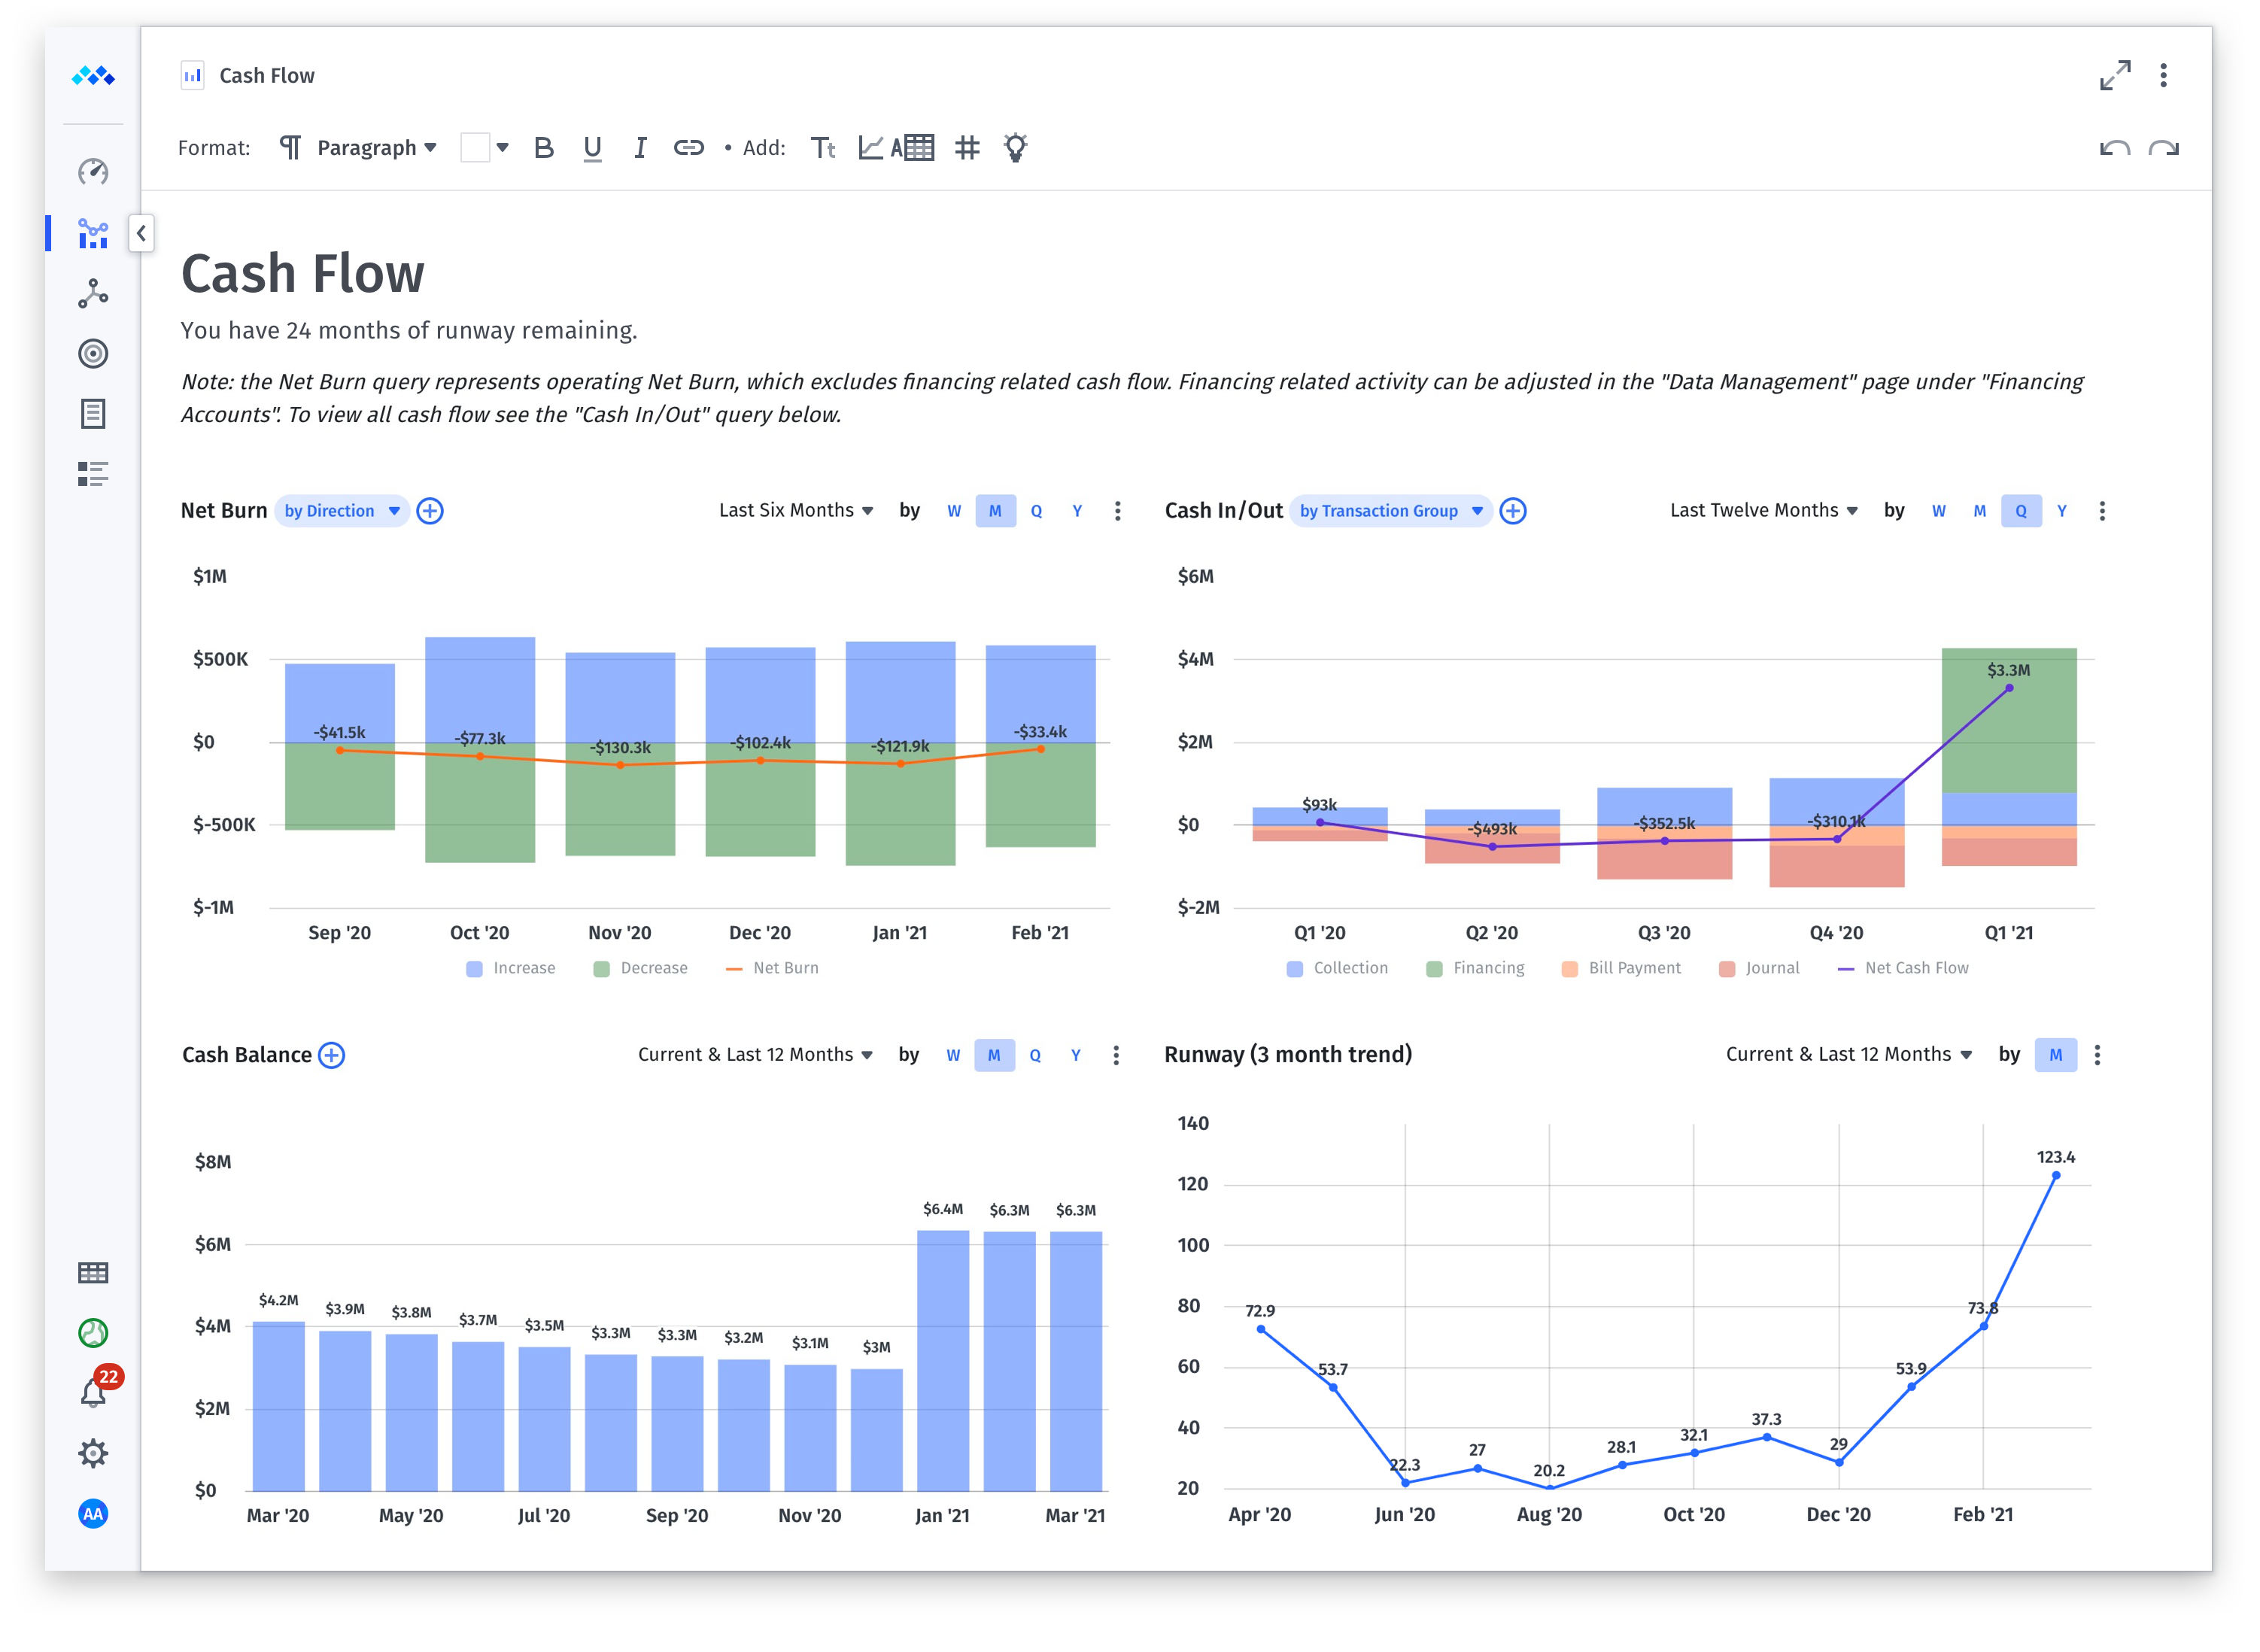Click the text color swatch box

tap(475, 148)
